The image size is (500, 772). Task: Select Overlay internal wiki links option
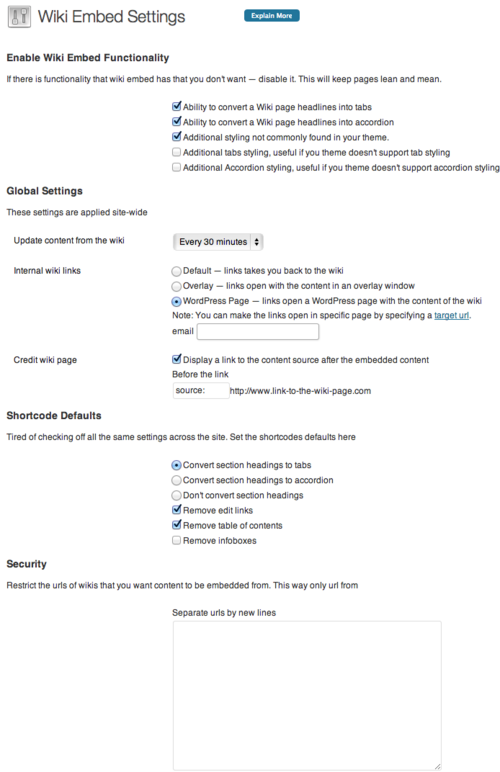(x=176, y=286)
